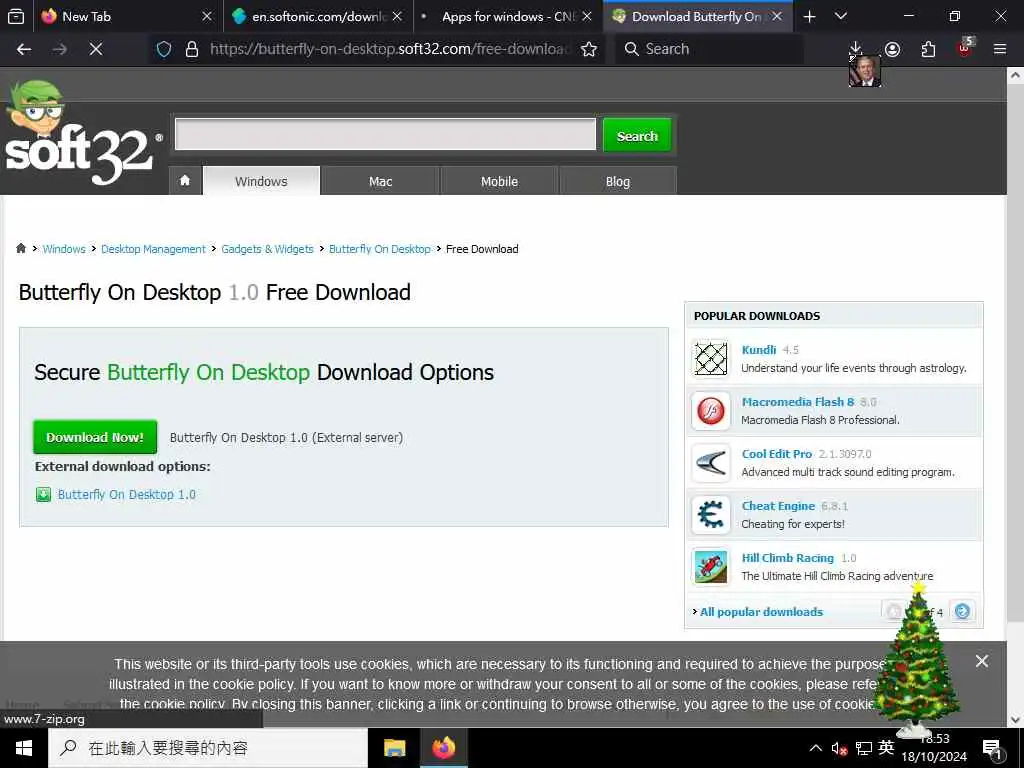Open the soft32 home icon tab

185,181
